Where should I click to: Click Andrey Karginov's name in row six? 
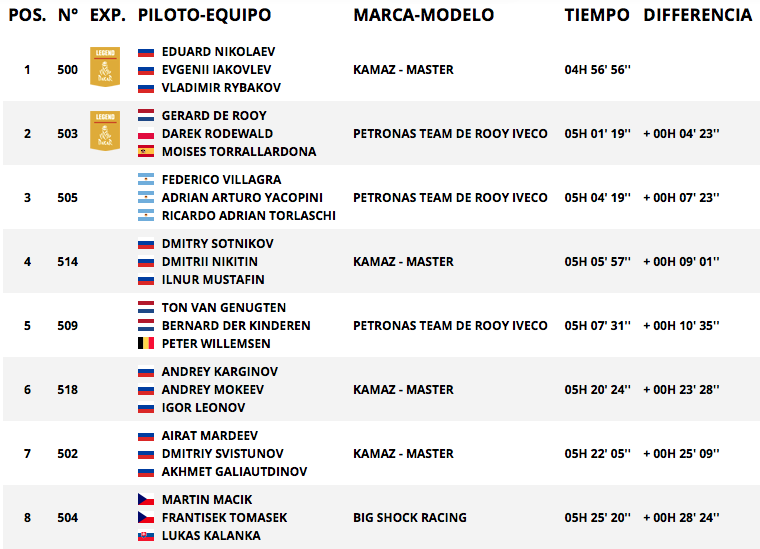(220, 372)
